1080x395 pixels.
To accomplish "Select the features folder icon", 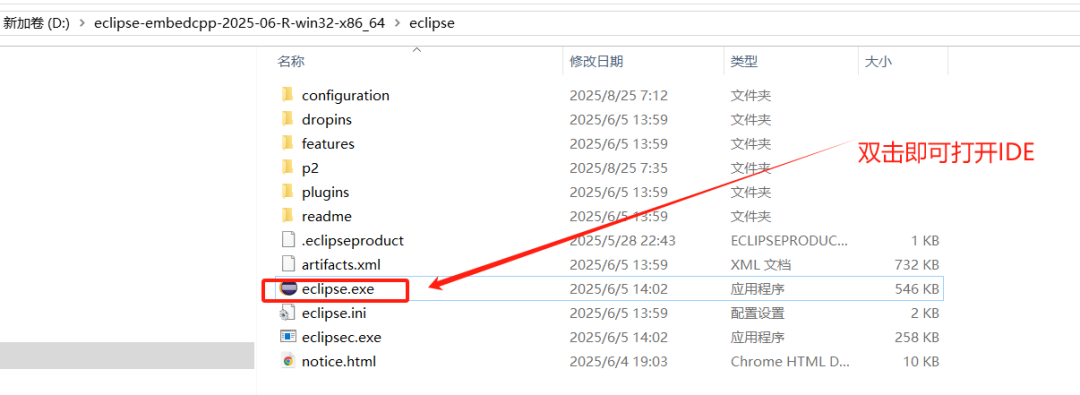I will (288, 143).
